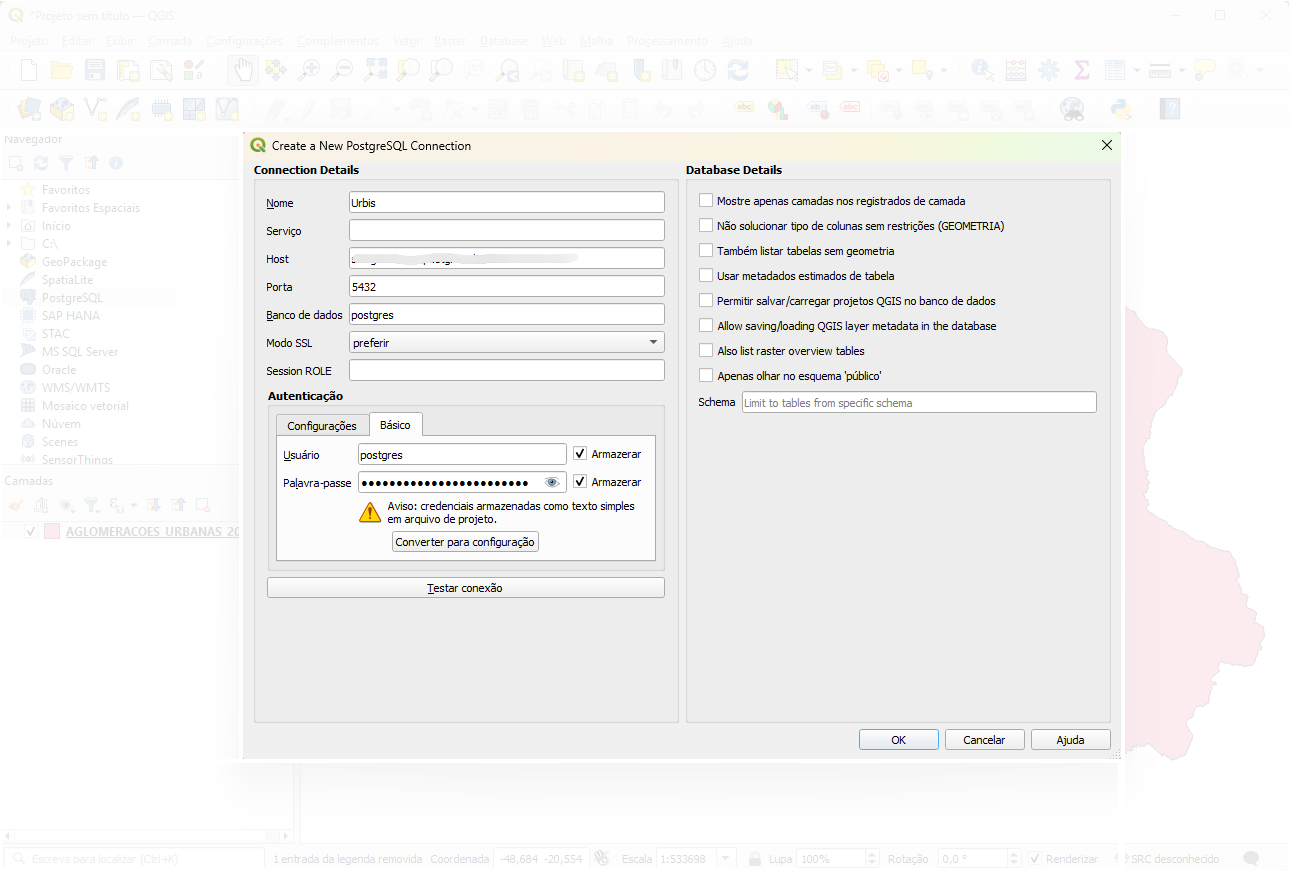
Task: Click the Select Features by area icon
Action: [x=786, y=70]
